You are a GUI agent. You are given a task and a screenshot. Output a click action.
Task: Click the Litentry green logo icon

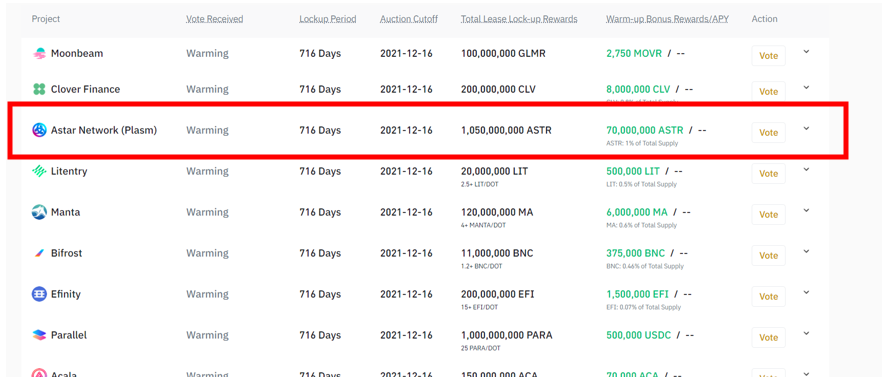click(39, 172)
